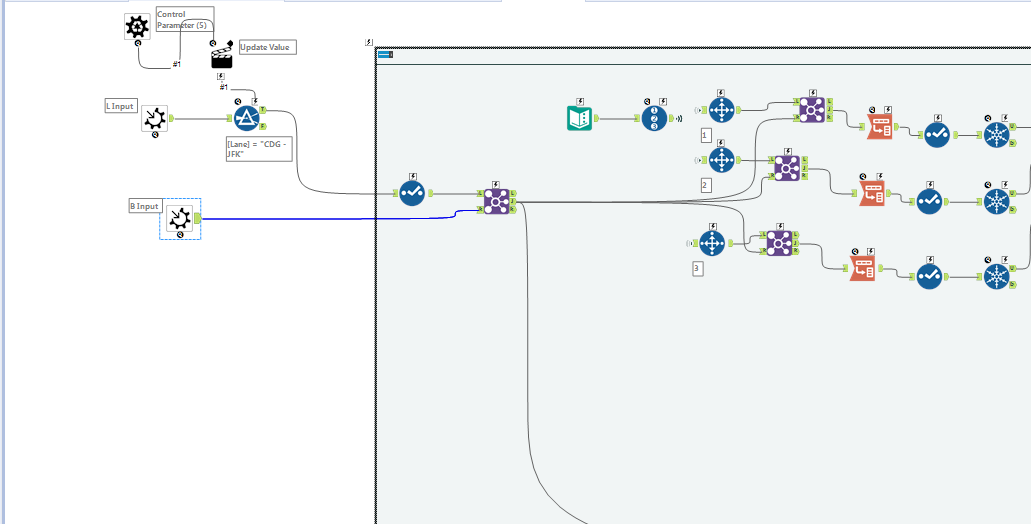Screen dimensions: 1031x524
Task: Select the Append Fields tool above annotation 3
Action: pos(711,243)
